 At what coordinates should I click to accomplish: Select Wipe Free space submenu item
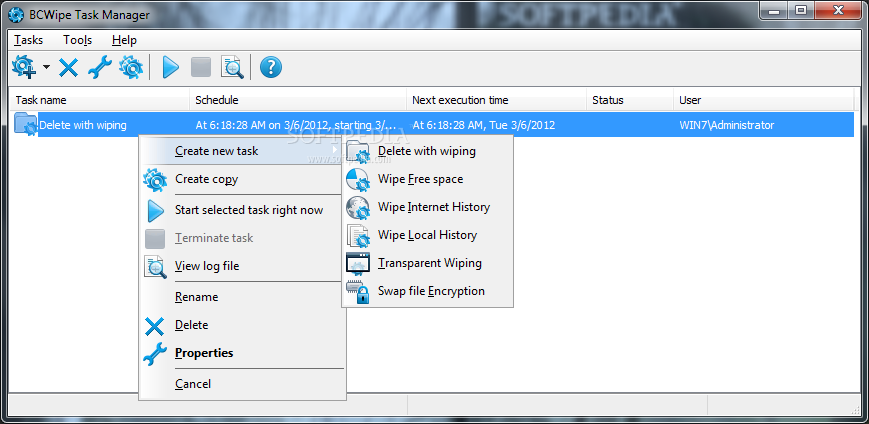(427, 179)
